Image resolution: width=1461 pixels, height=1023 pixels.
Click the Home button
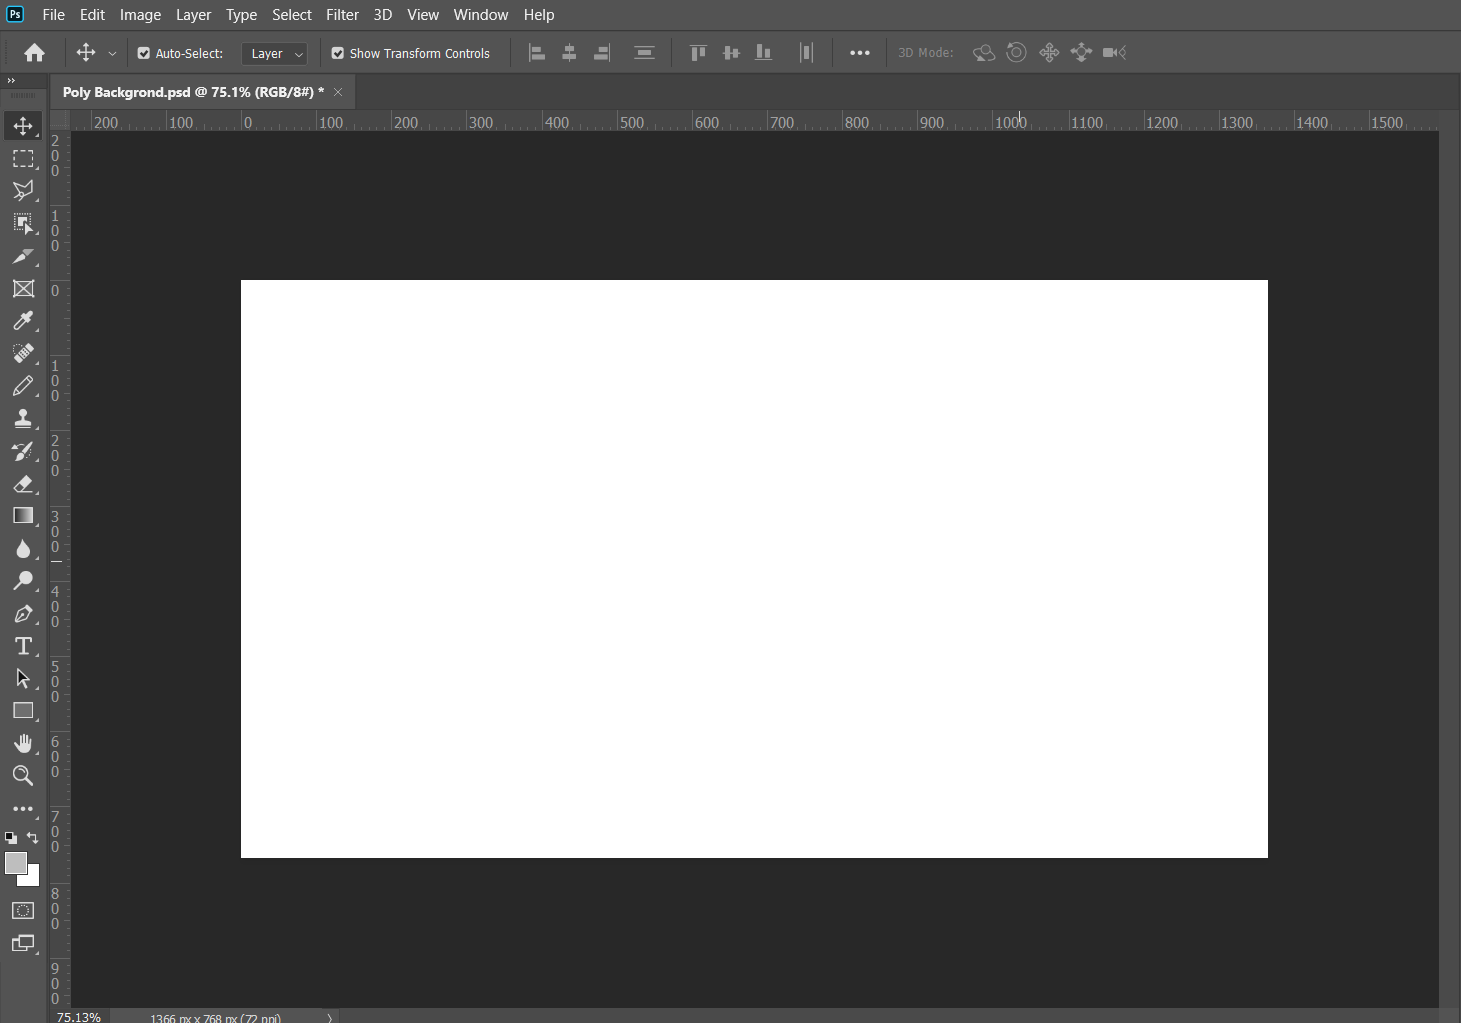pyautogui.click(x=34, y=53)
